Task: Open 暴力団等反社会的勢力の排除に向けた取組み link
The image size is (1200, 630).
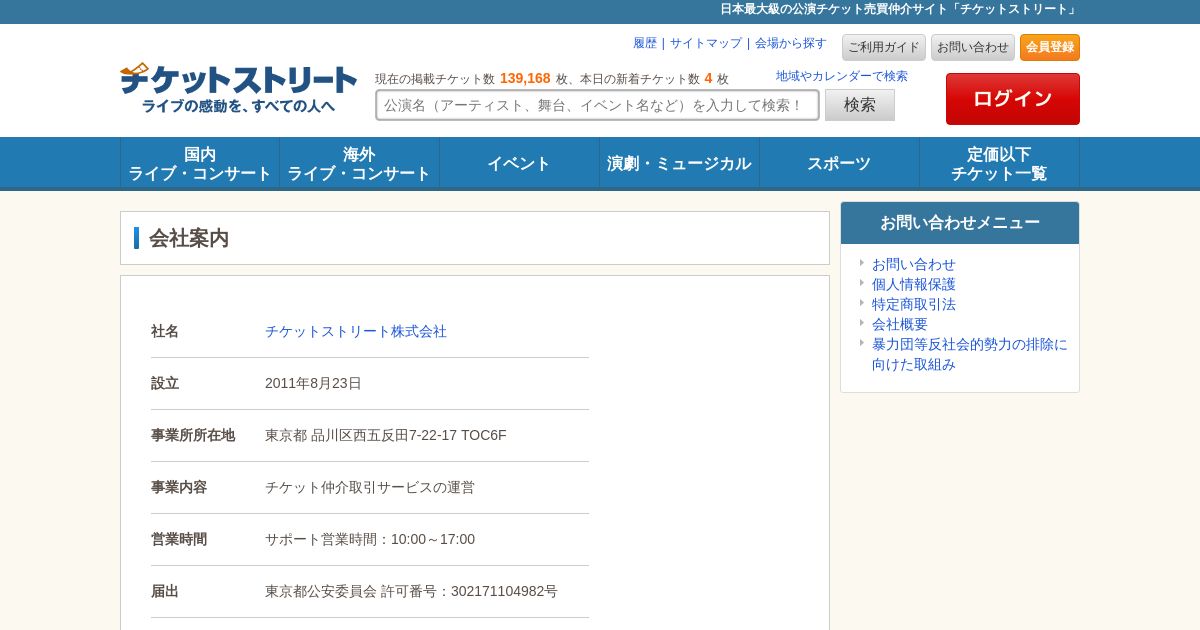Action: point(970,354)
